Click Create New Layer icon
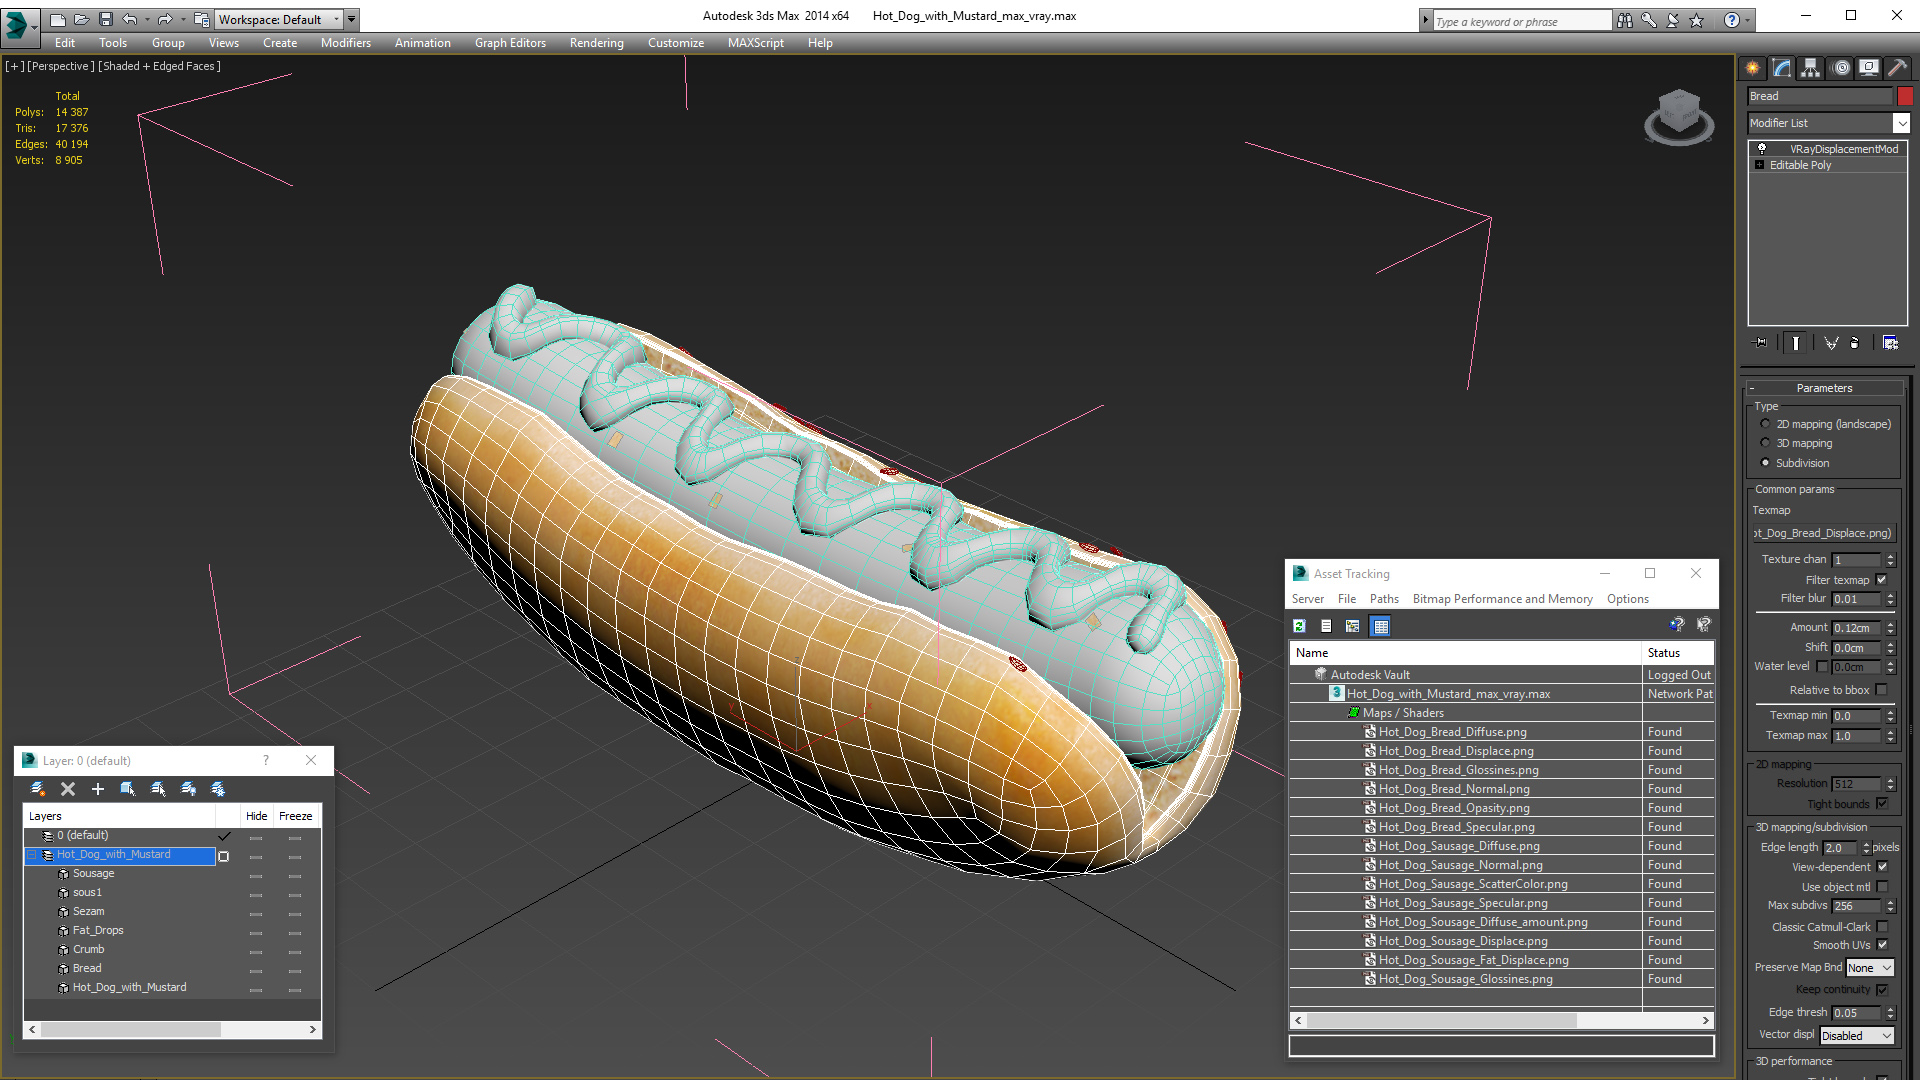Screen dimensions: 1920x1080 [x=37, y=789]
